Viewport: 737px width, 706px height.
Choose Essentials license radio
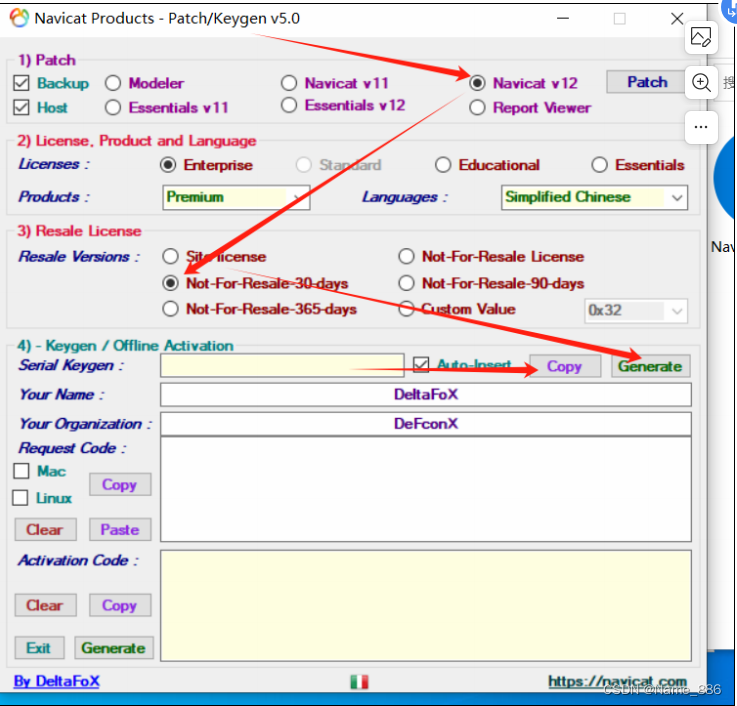pos(599,165)
